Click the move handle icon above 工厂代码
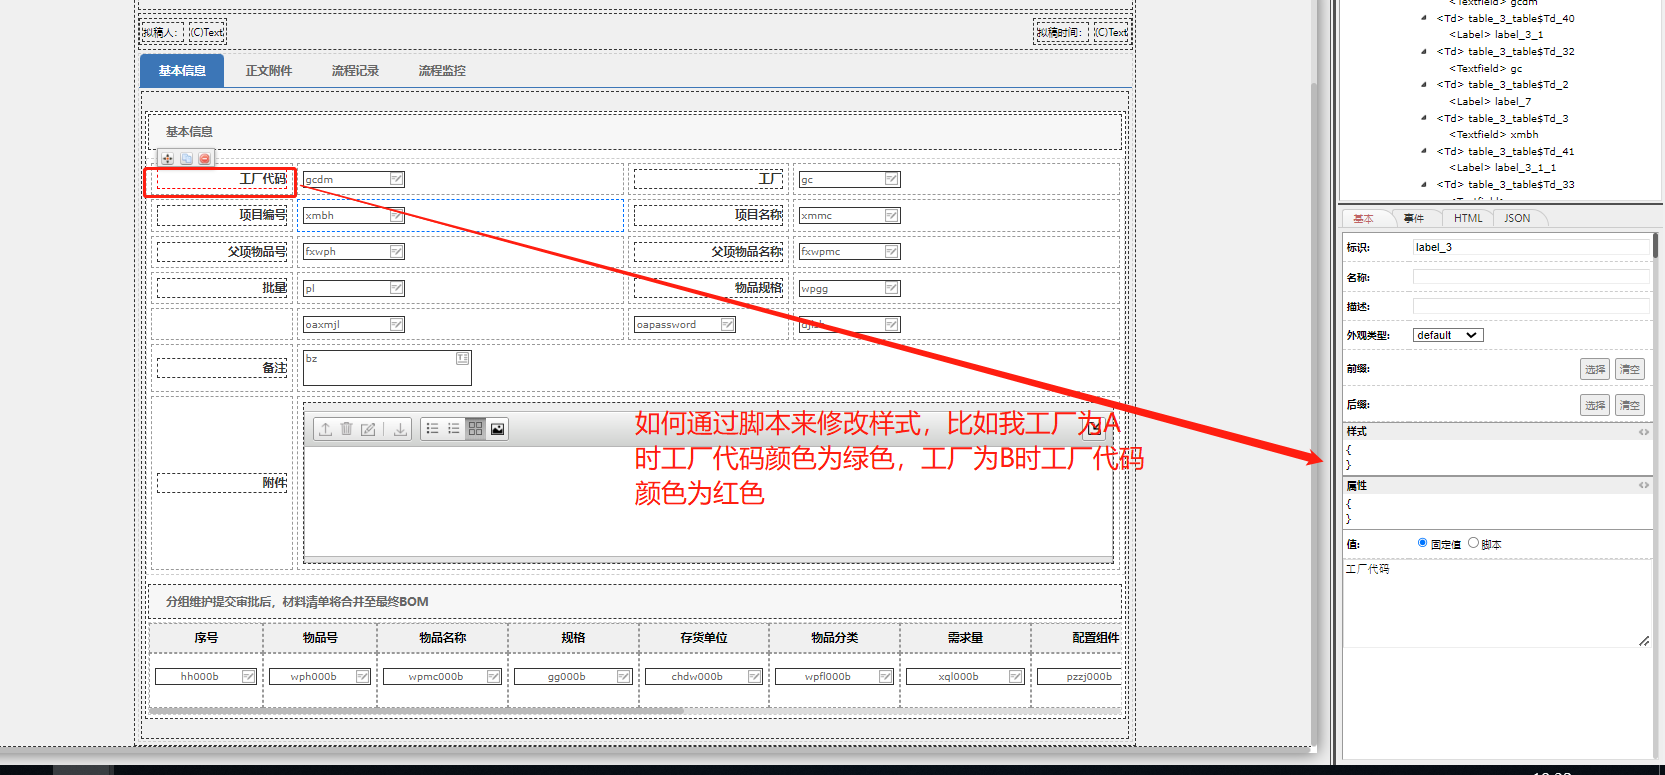This screenshot has width=1665, height=775. [168, 159]
